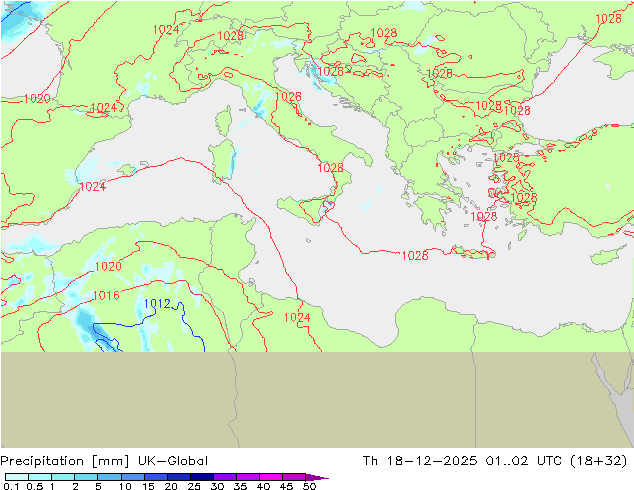This screenshot has width=634, height=490.
Task: Click legend scale number '15'
Action: pyautogui.click(x=148, y=486)
